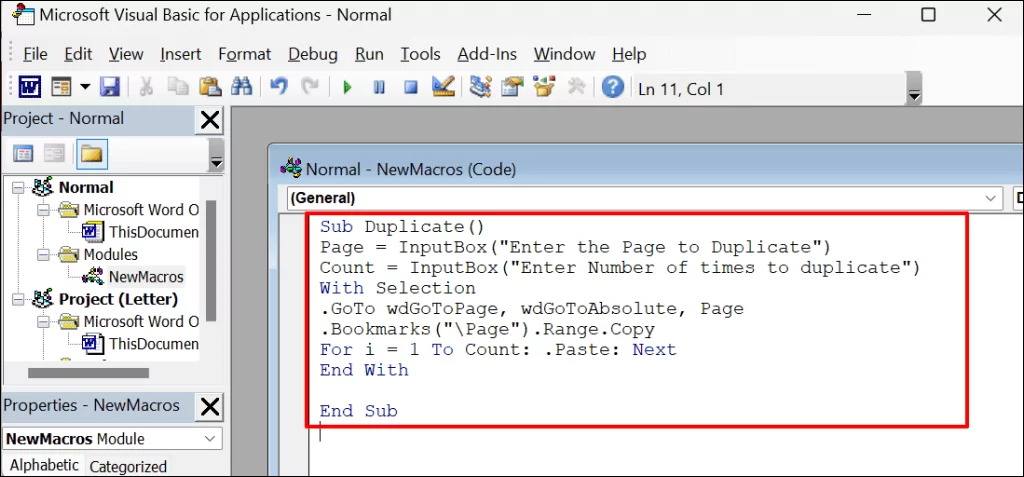Screen dimensions: 1024x477
Task: Open Find with the binoculars icon
Action: click(242, 87)
